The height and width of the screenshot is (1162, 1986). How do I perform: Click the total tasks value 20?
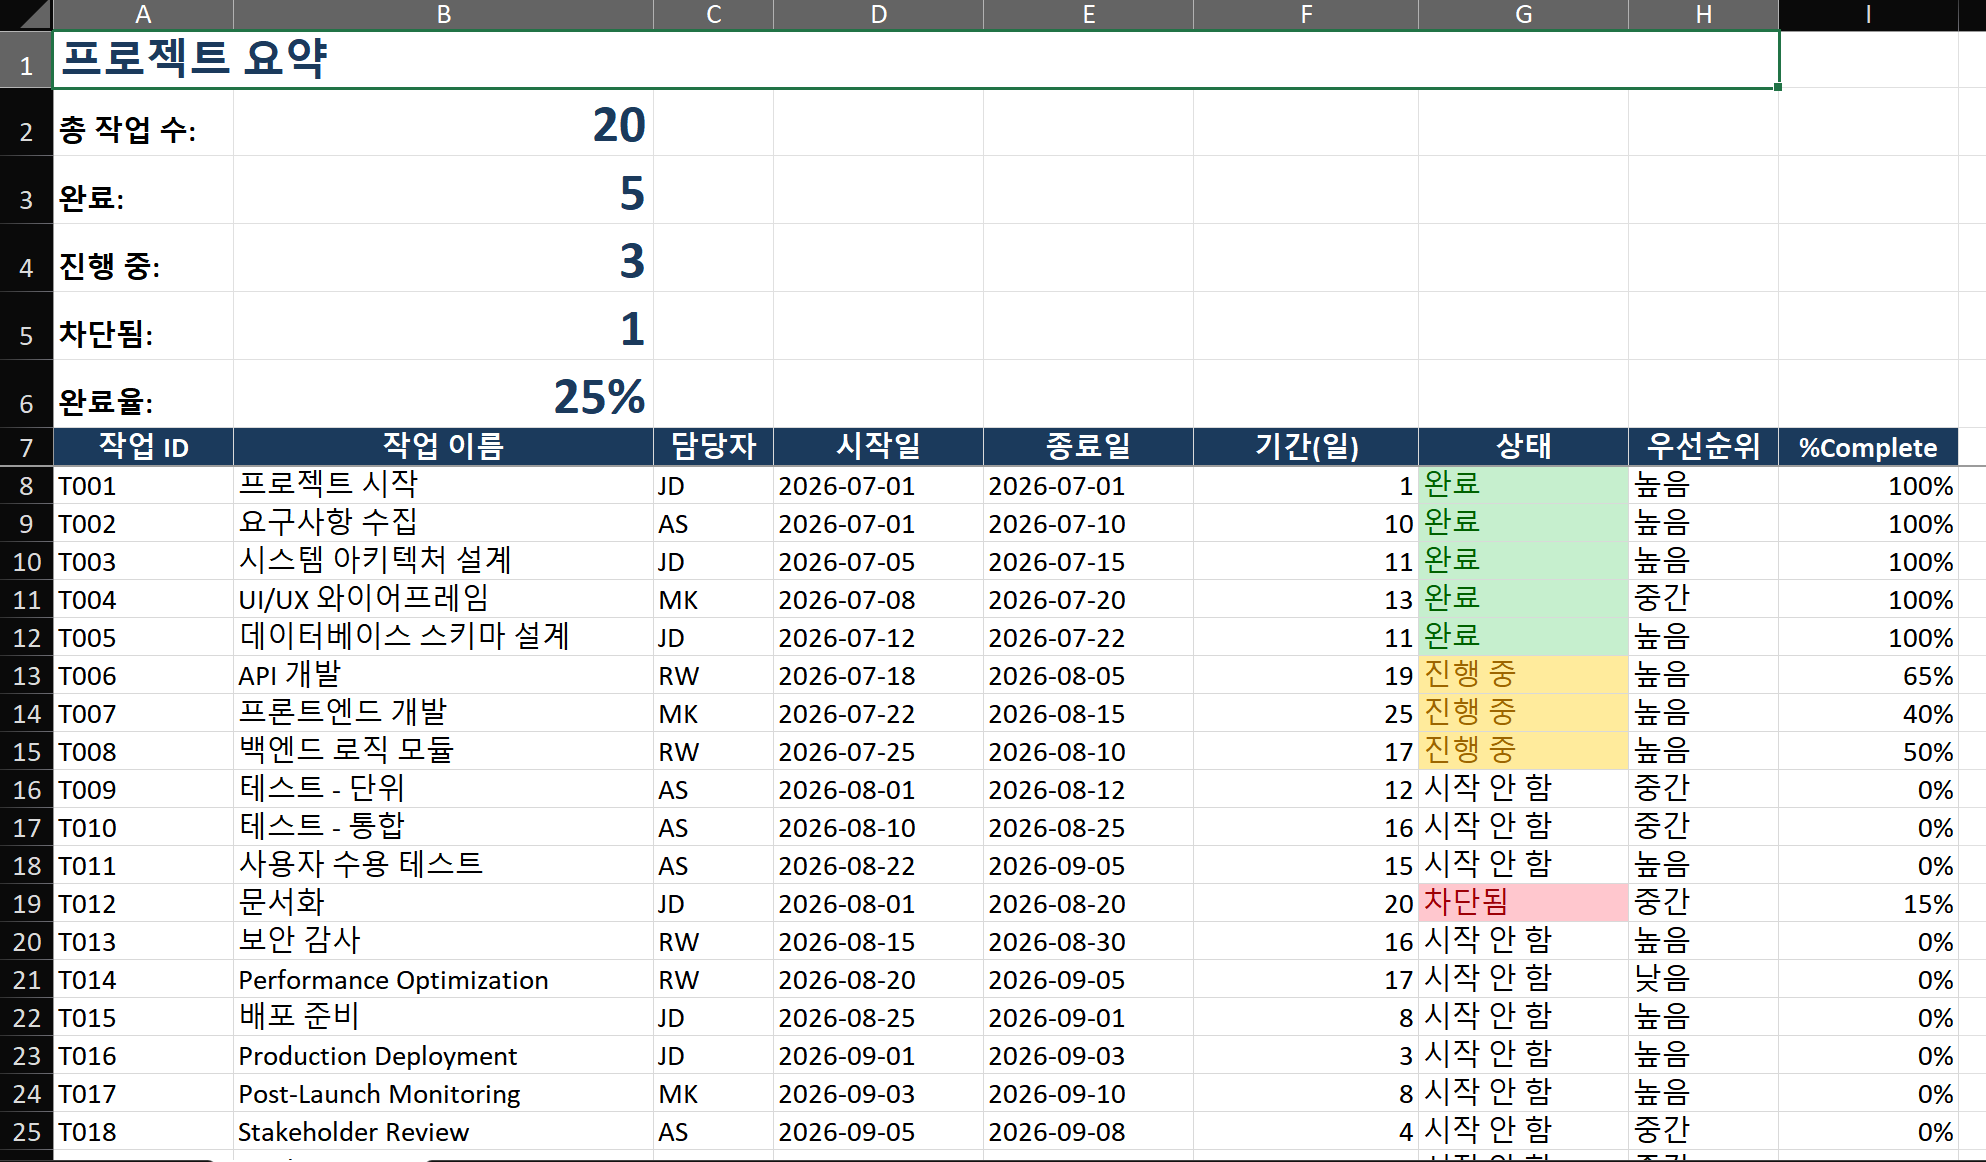pos(443,123)
